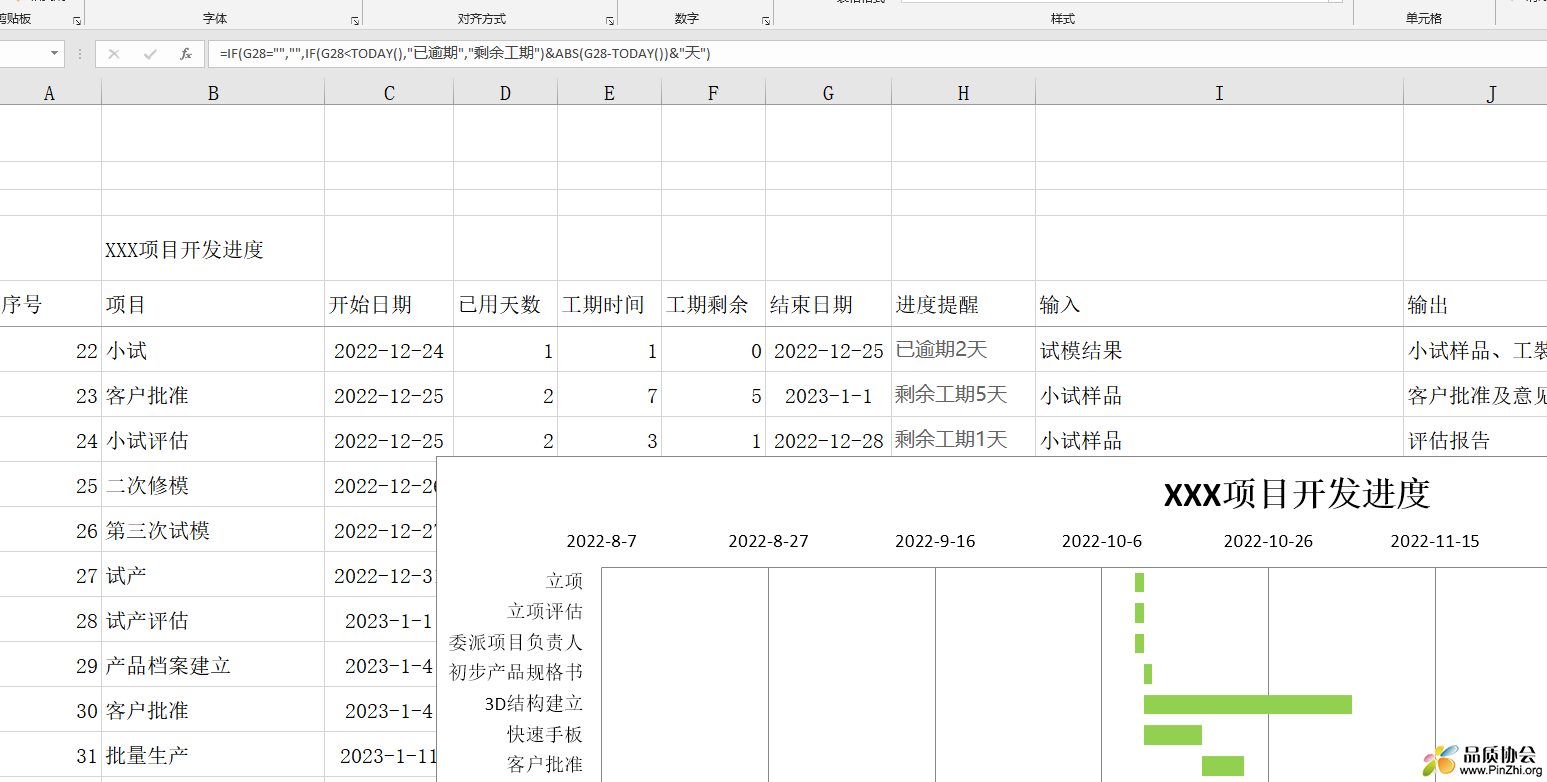Select the 试模结果 input cell
Screen dimensions: 1547x782
1219,350
